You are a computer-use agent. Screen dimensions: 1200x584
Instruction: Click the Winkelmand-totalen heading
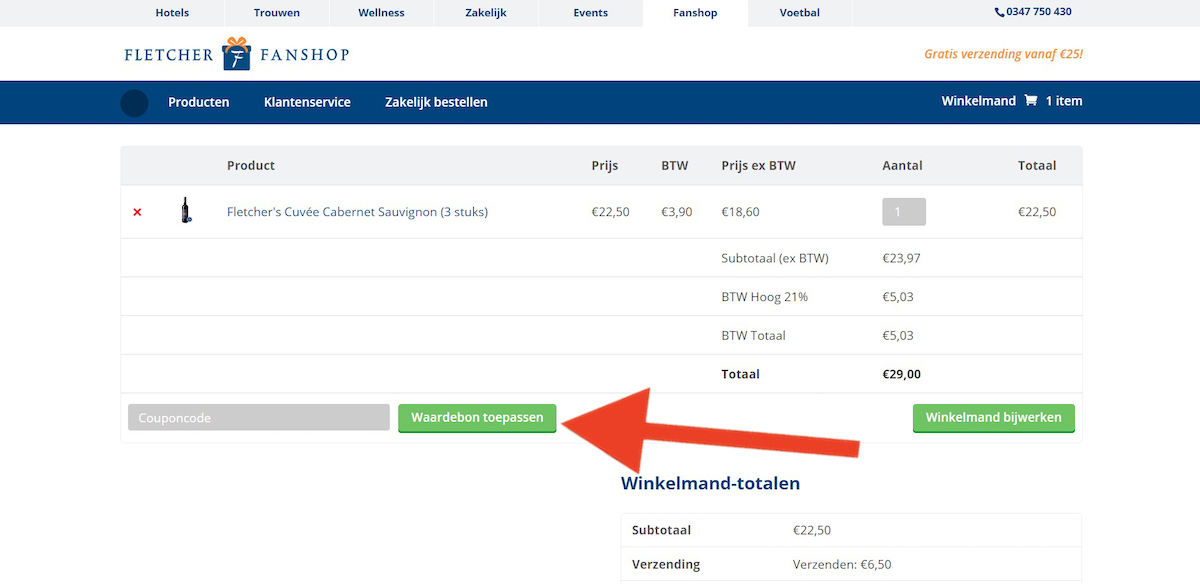tap(710, 484)
